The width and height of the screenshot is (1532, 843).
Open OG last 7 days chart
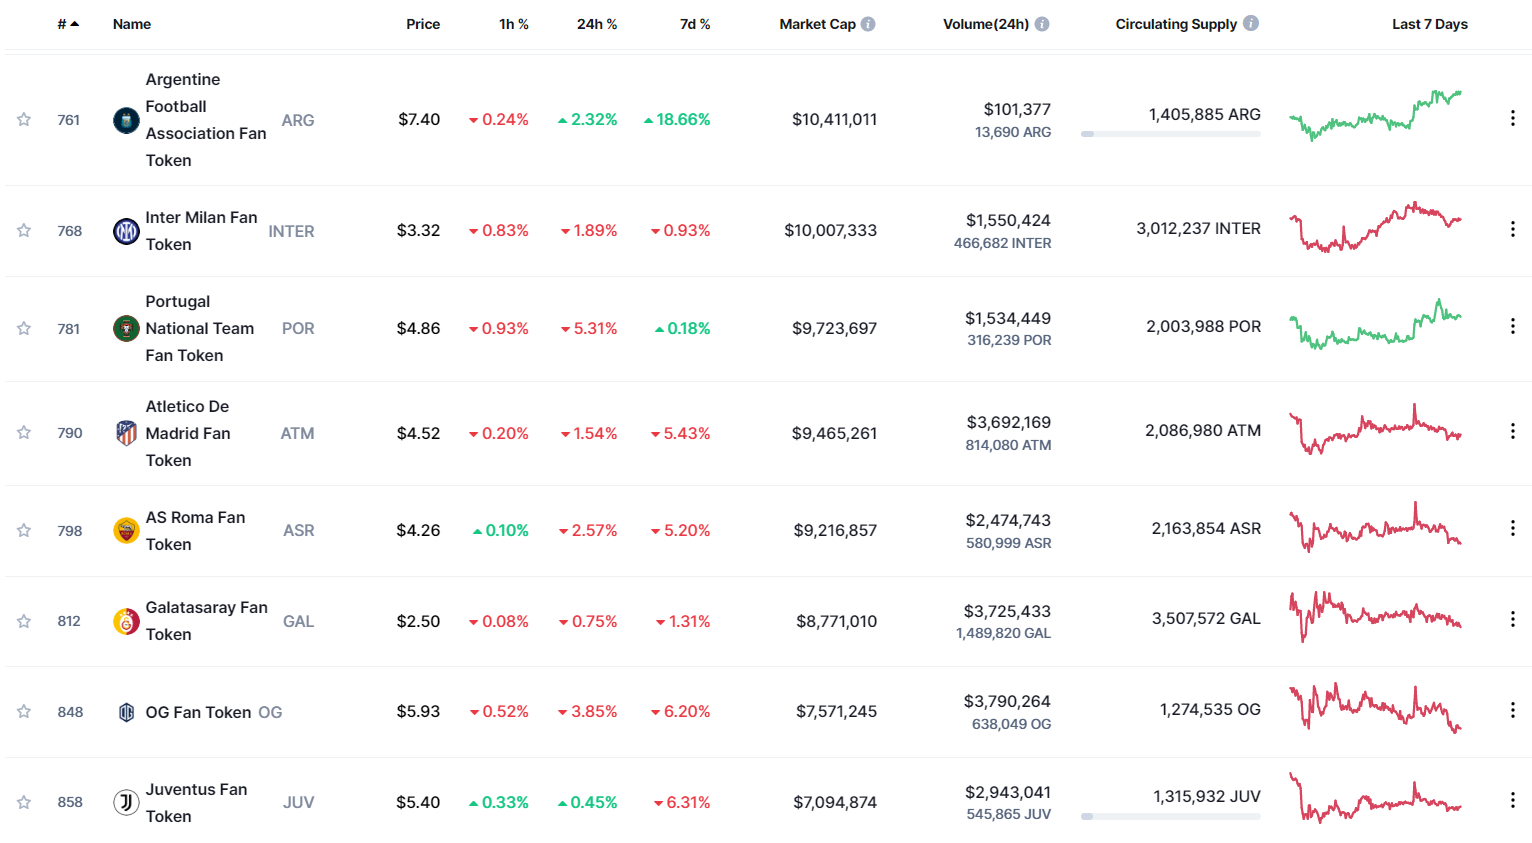pyautogui.click(x=1375, y=708)
